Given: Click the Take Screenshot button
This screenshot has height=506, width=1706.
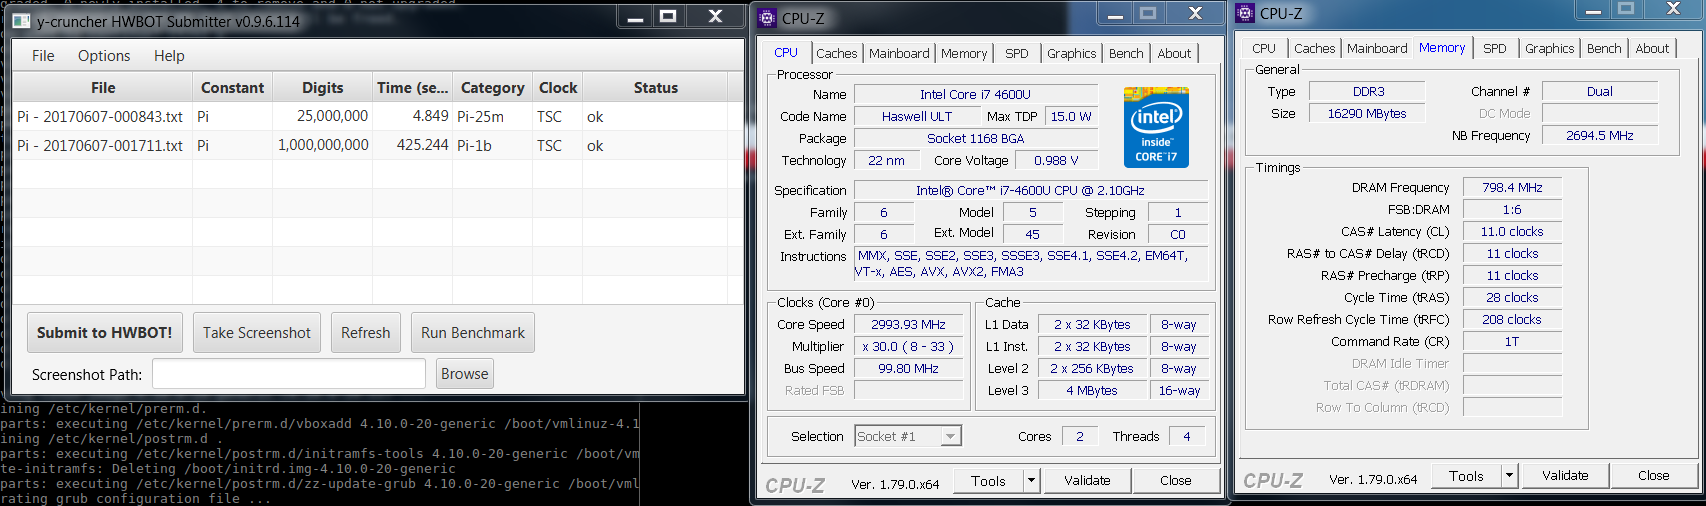Looking at the screenshot, I should 257,333.
